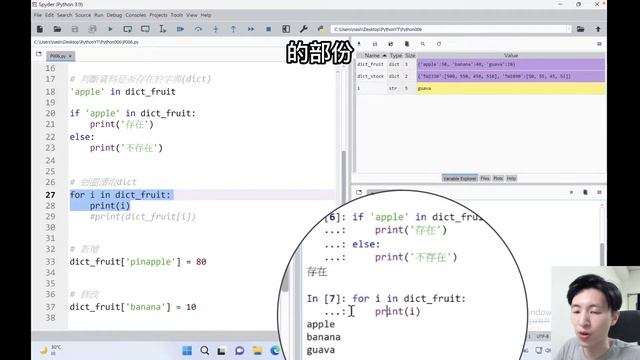
Task: Sort variables by the Name column
Action: click(372, 55)
